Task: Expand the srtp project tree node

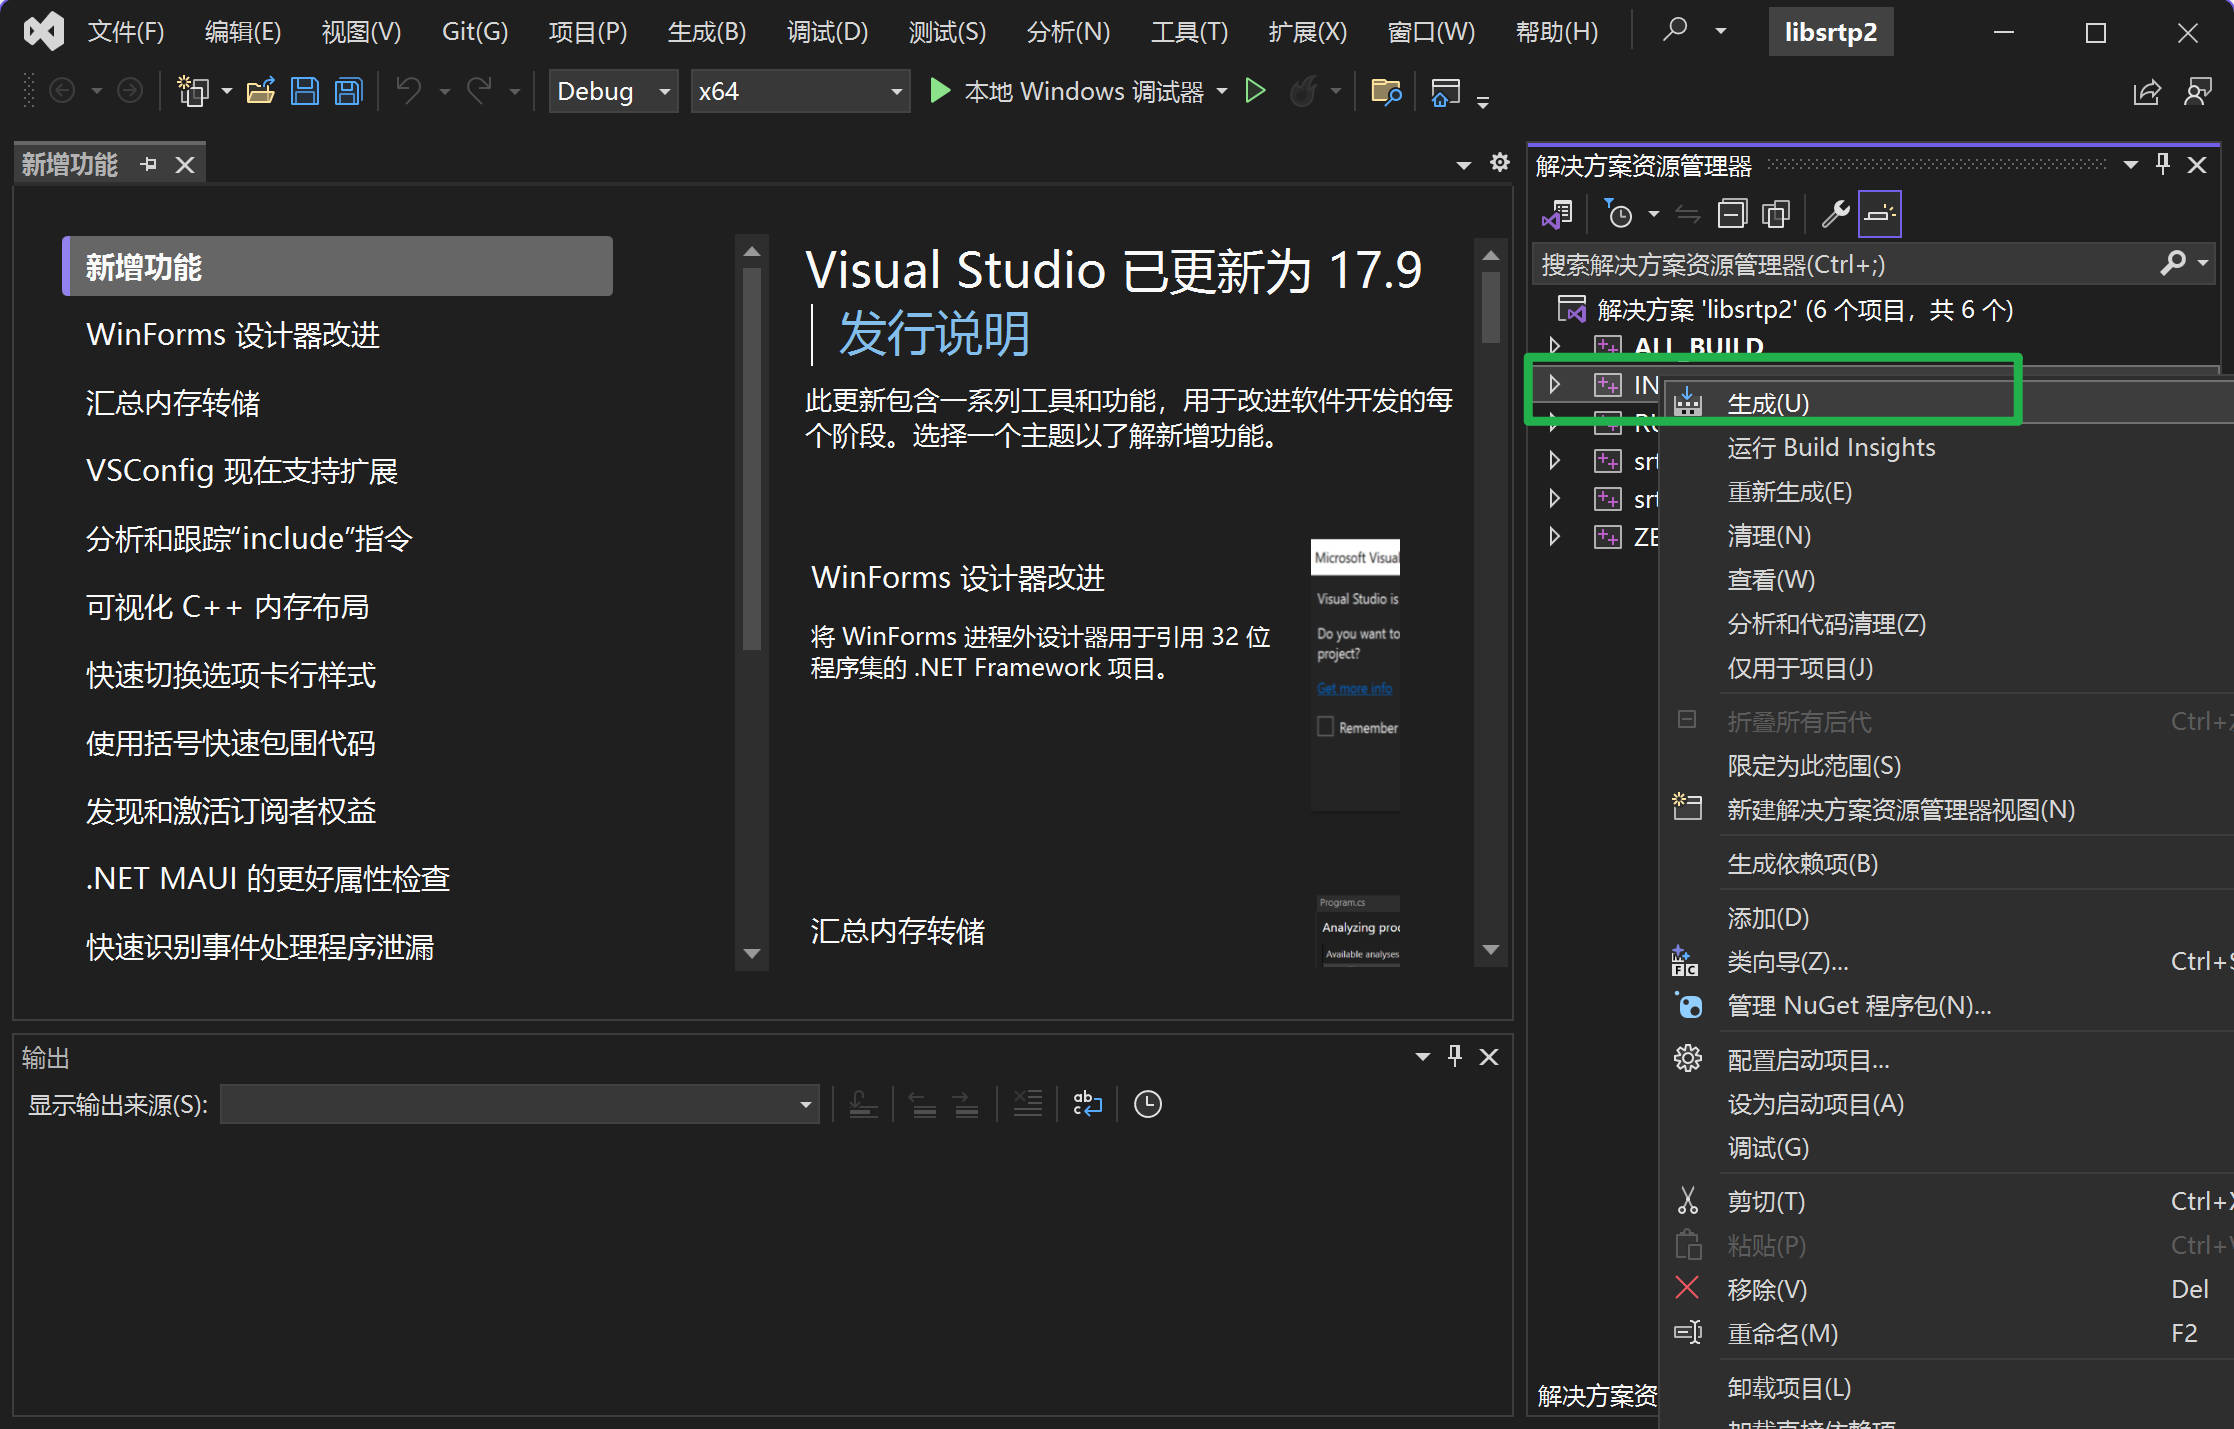Action: tap(1554, 461)
